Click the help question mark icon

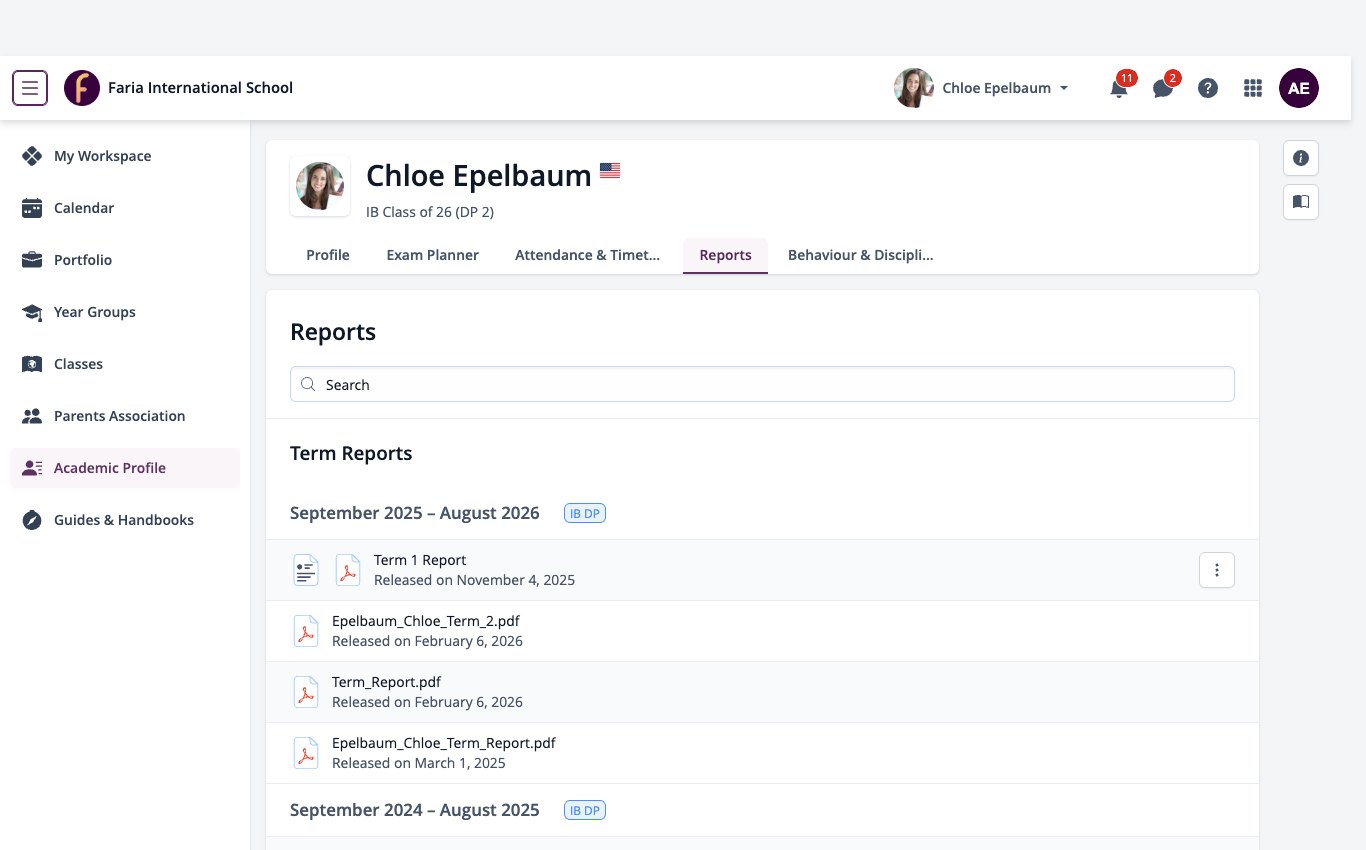click(x=1208, y=88)
